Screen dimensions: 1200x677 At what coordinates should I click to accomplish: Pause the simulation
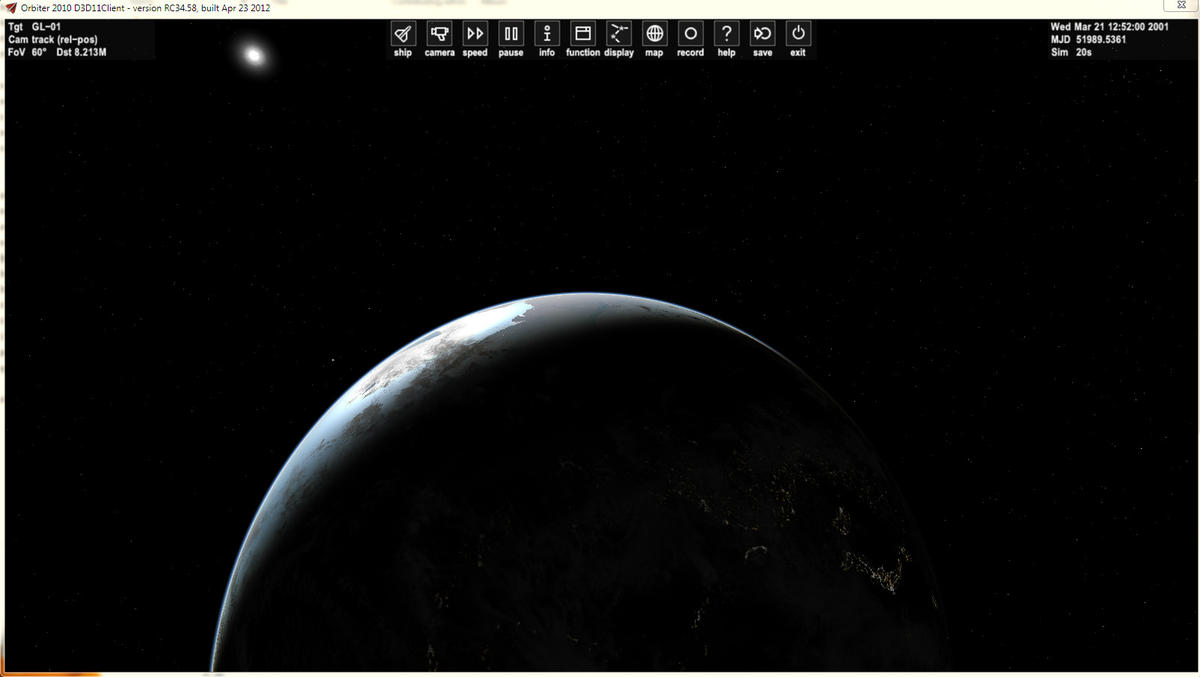(511, 34)
